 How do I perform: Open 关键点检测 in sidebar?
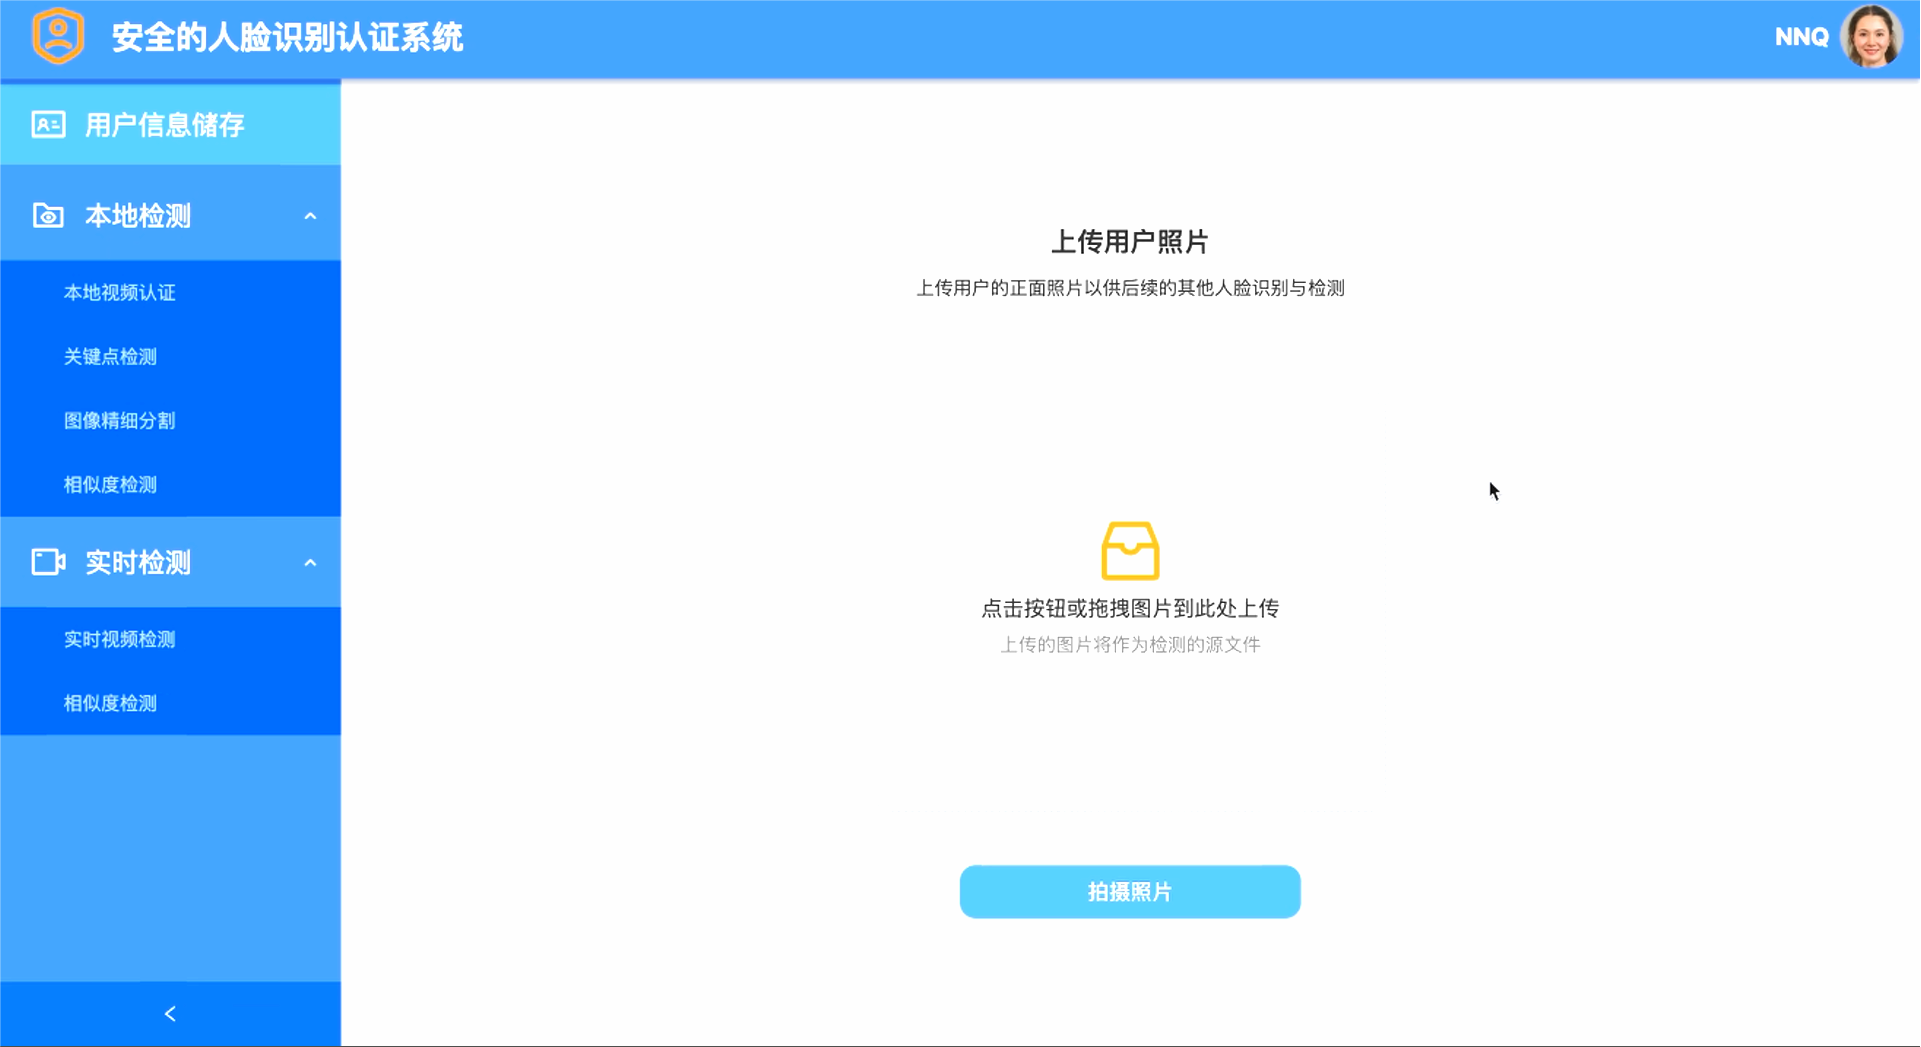click(x=170, y=357)
